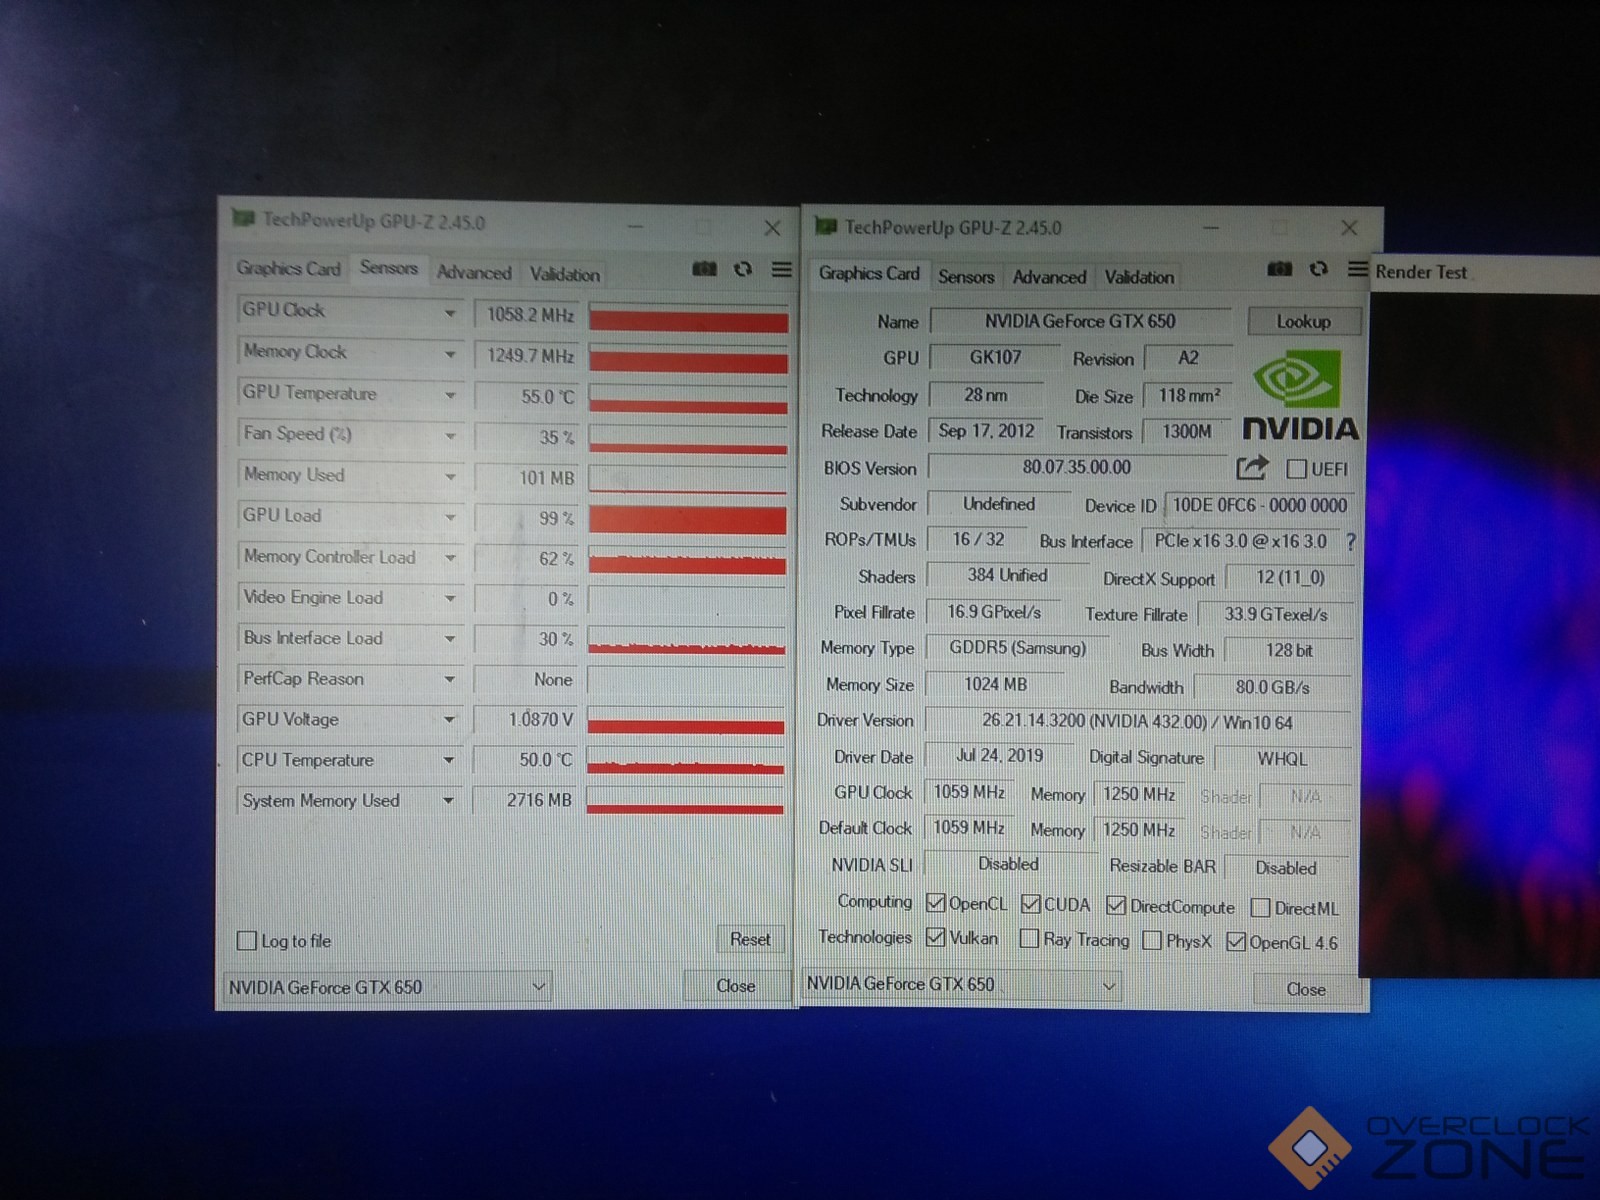Screen dimensions: 1600x1200
Task: Select the Sensors tab in left window
Action: pyautogui.click(x=388, y=268)
